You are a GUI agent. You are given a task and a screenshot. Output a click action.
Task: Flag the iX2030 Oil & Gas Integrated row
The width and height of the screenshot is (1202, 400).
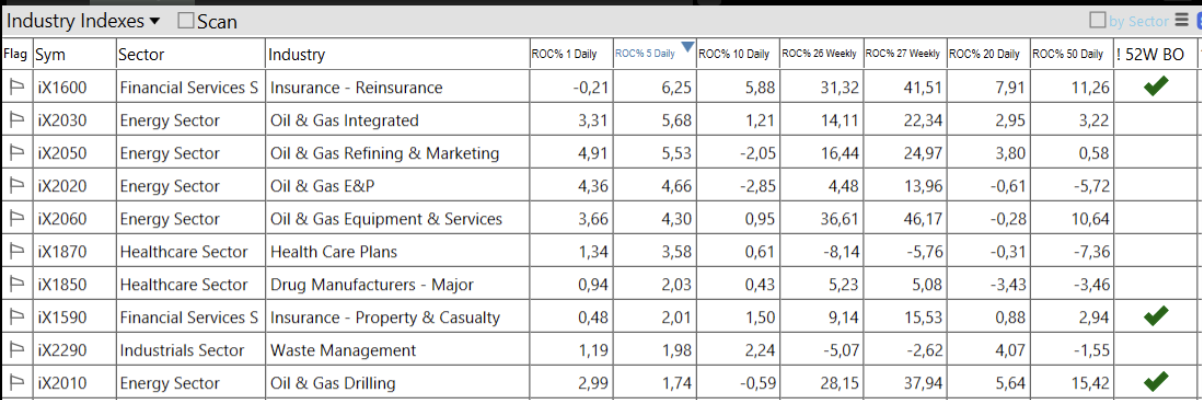tap(16, 121)
